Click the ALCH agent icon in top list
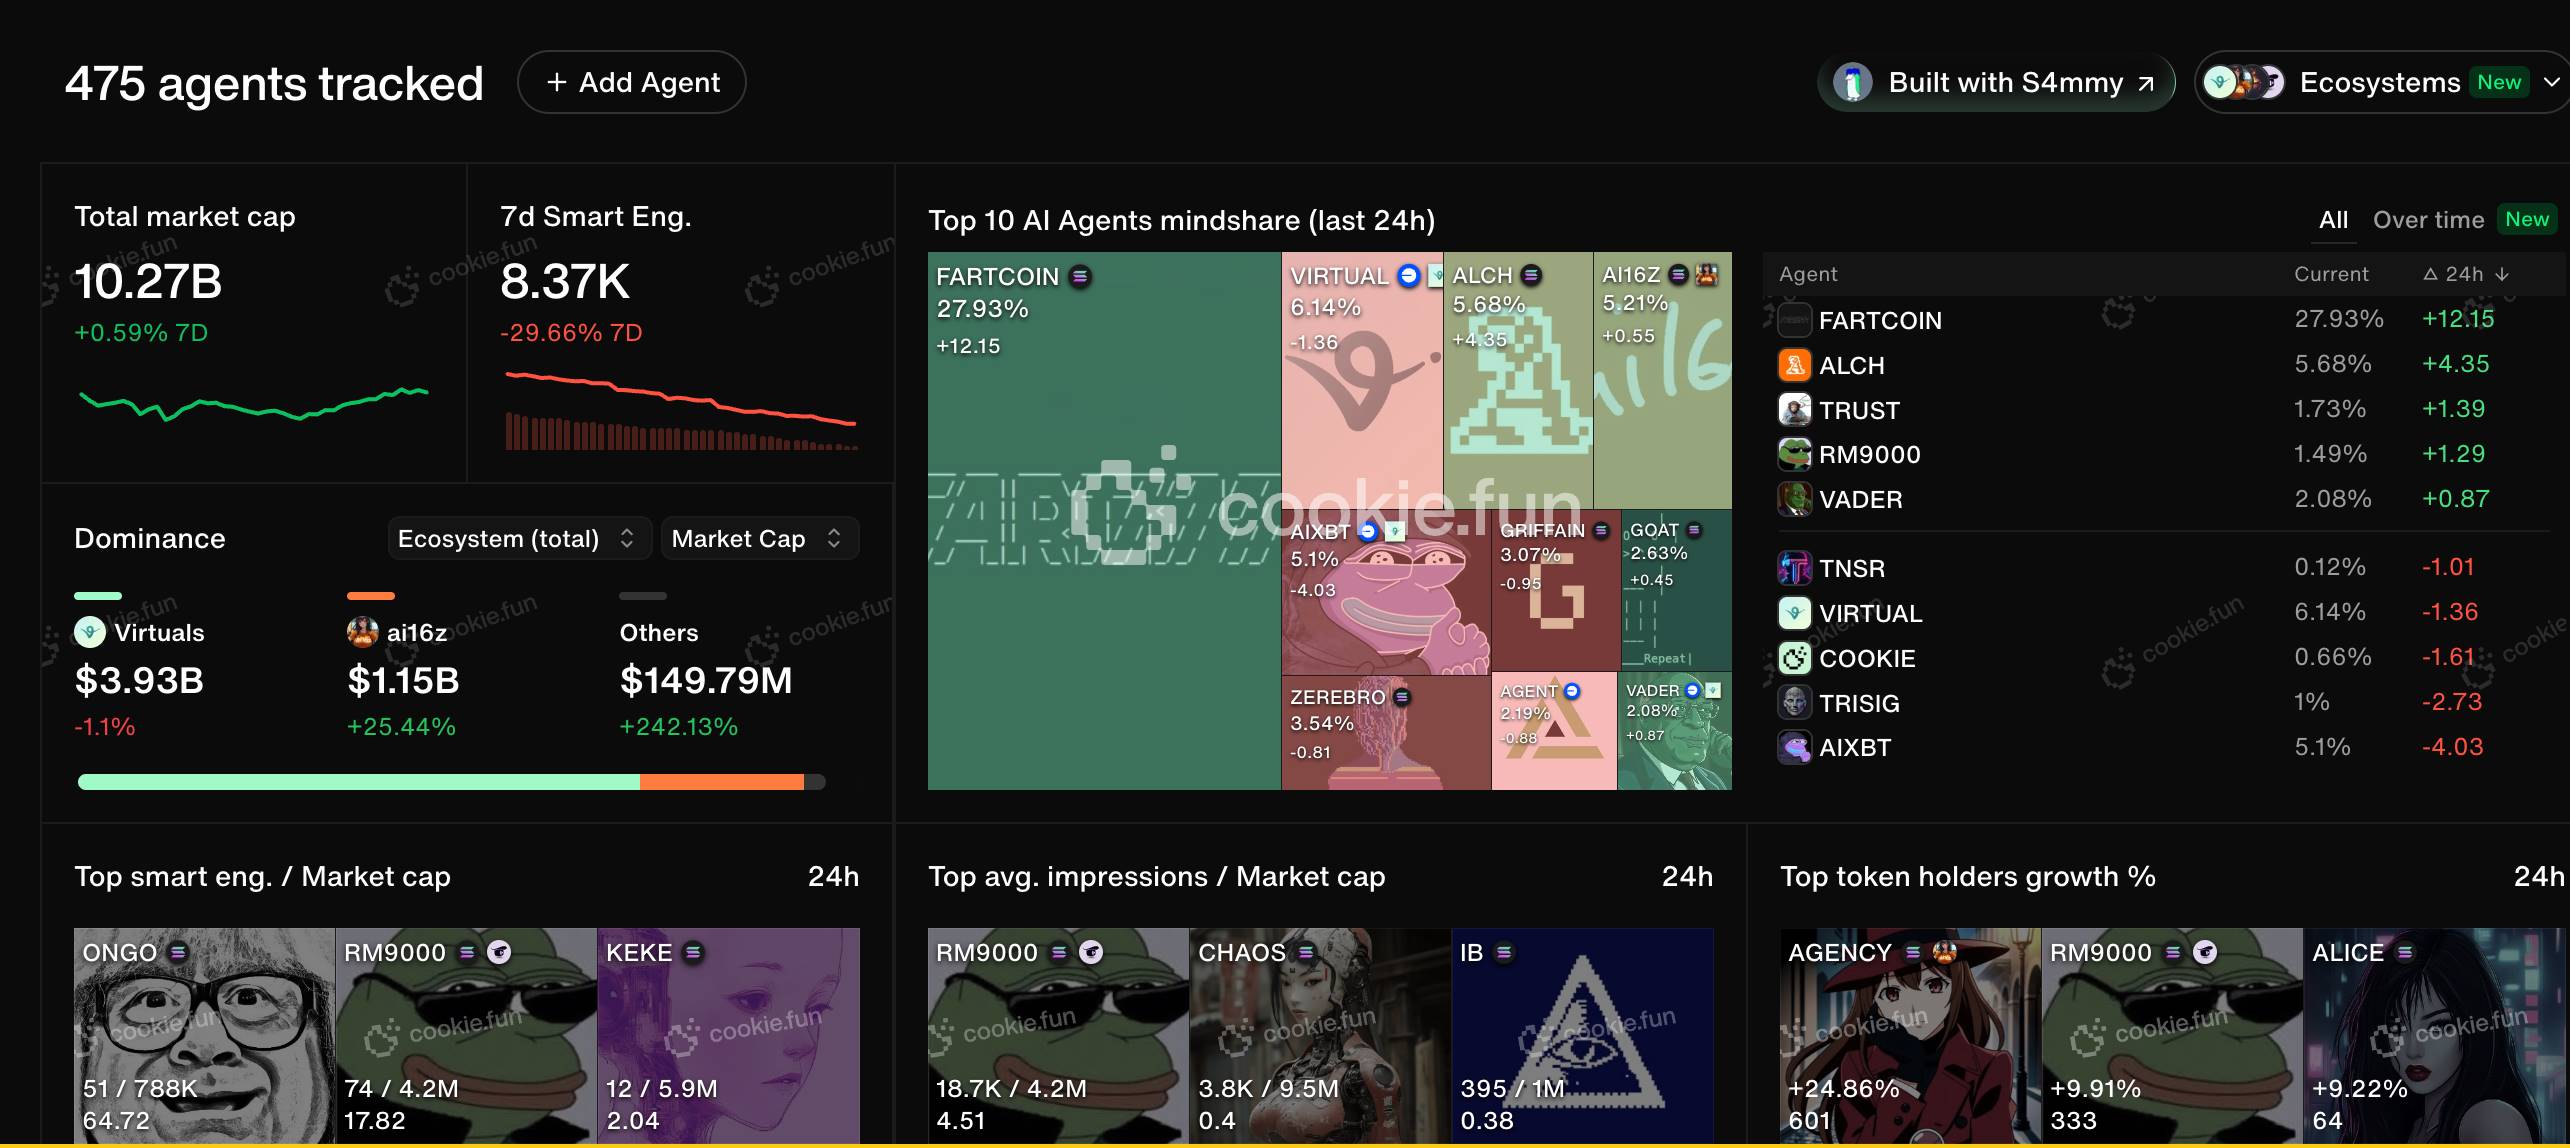2570x1148 pixels. point(1795,364)
